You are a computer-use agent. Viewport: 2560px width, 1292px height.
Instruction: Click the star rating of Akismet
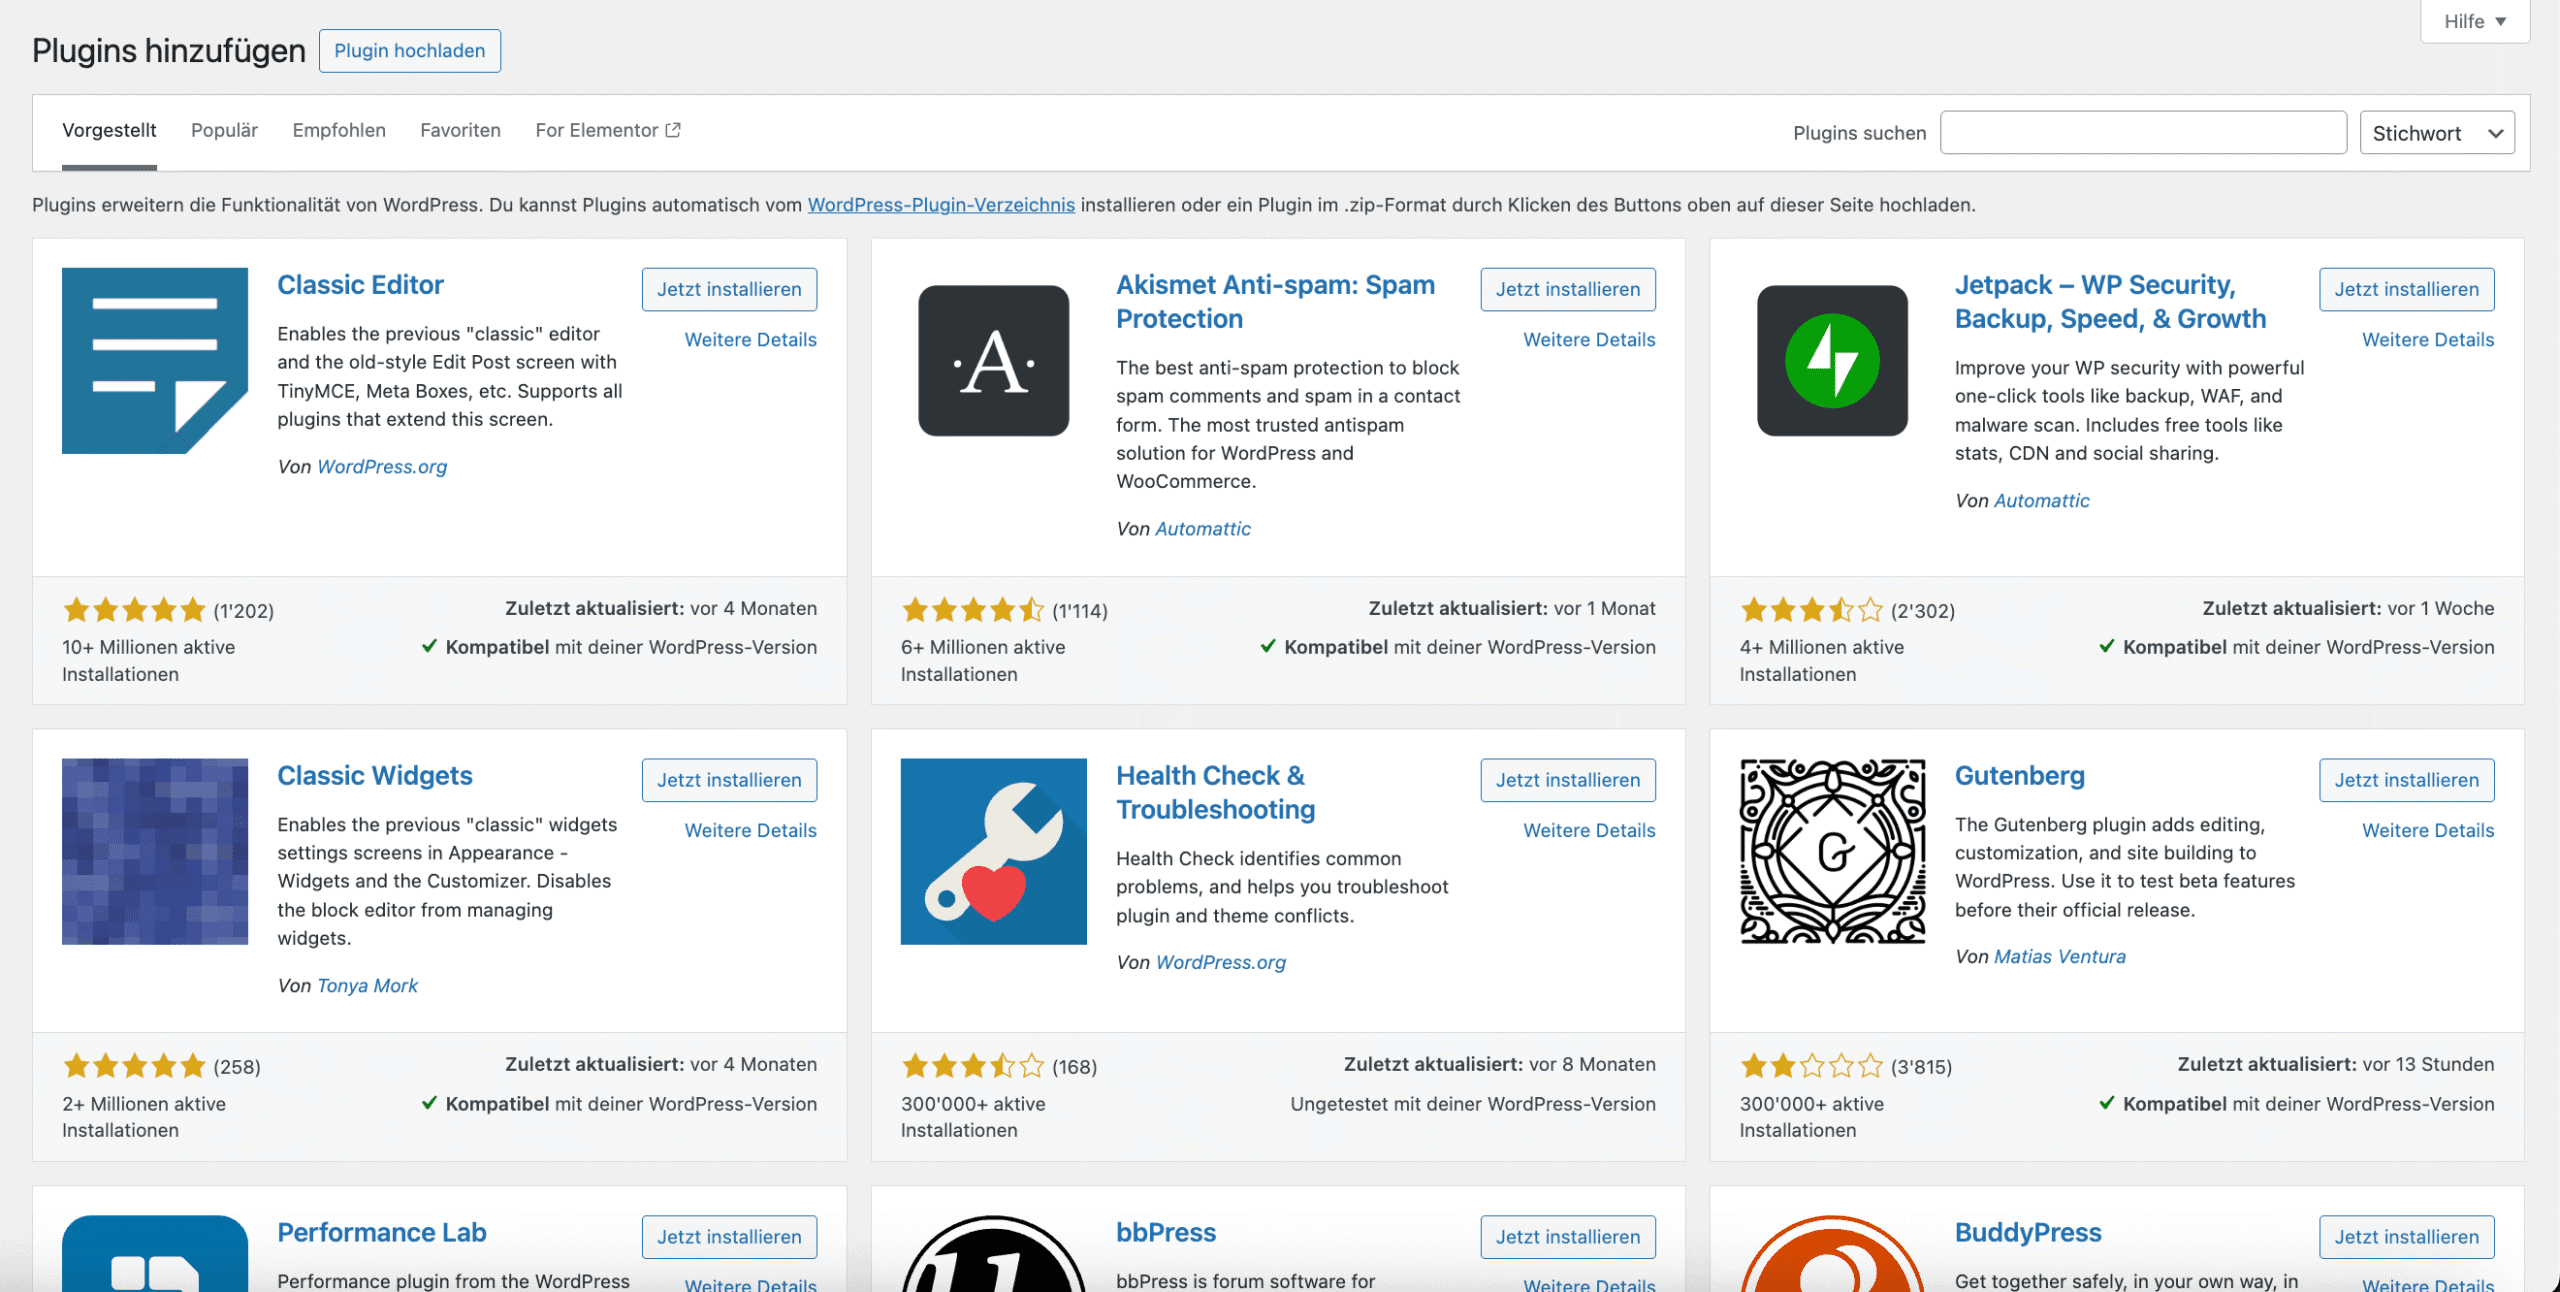[x=972, y=609]
